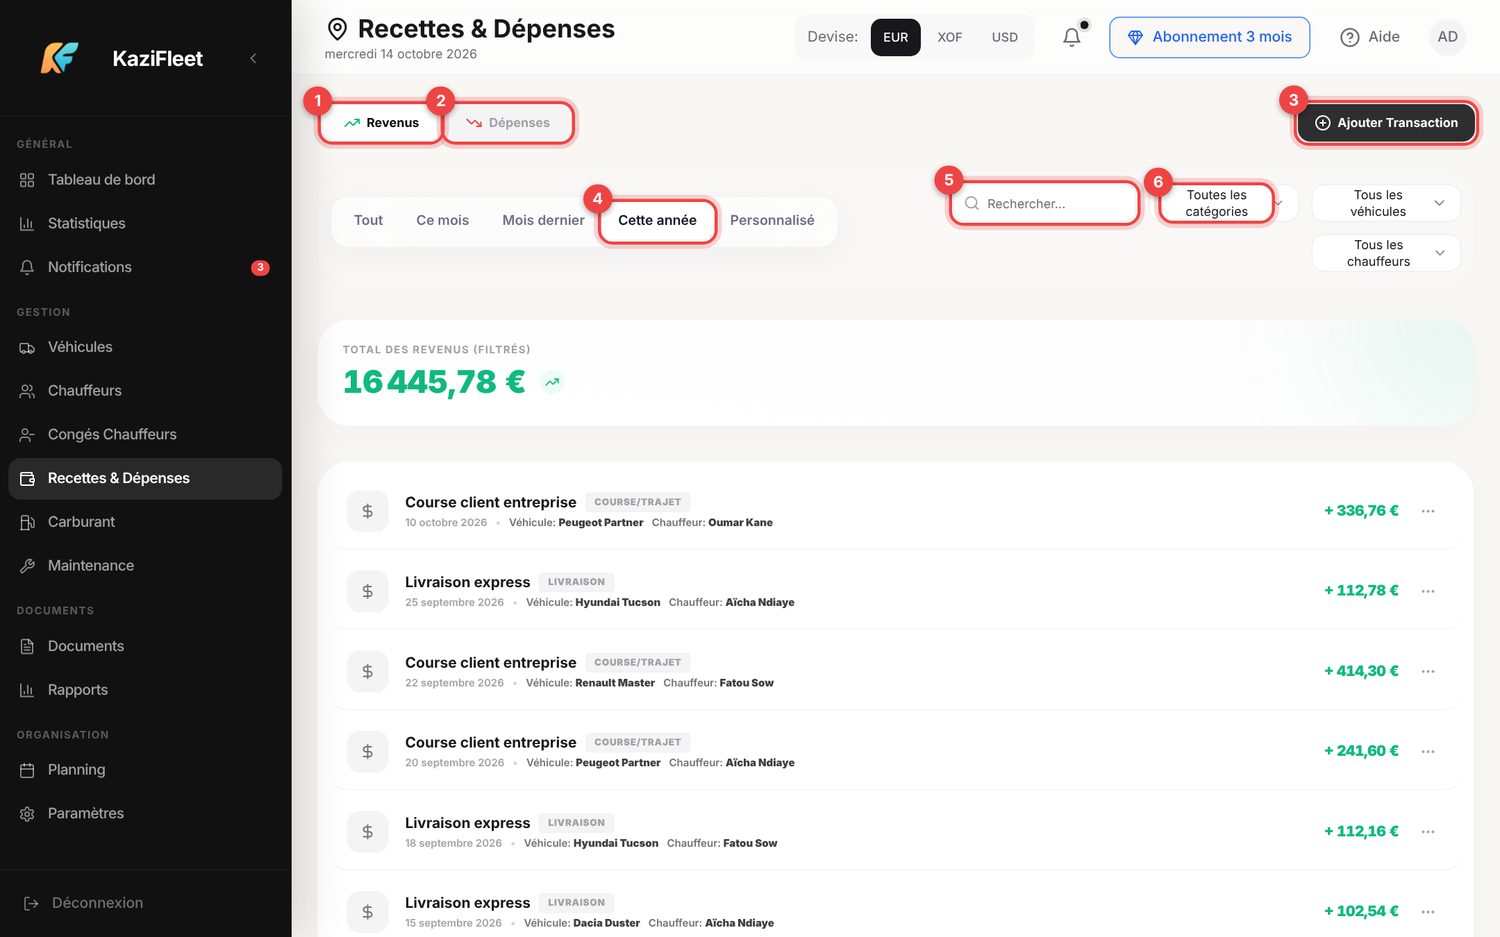This screenshot has height=937, width=1500.
Task: Click the Chauffeurs people icon in the sidebar
Action: pyautogui.click(x=27, y=391)
